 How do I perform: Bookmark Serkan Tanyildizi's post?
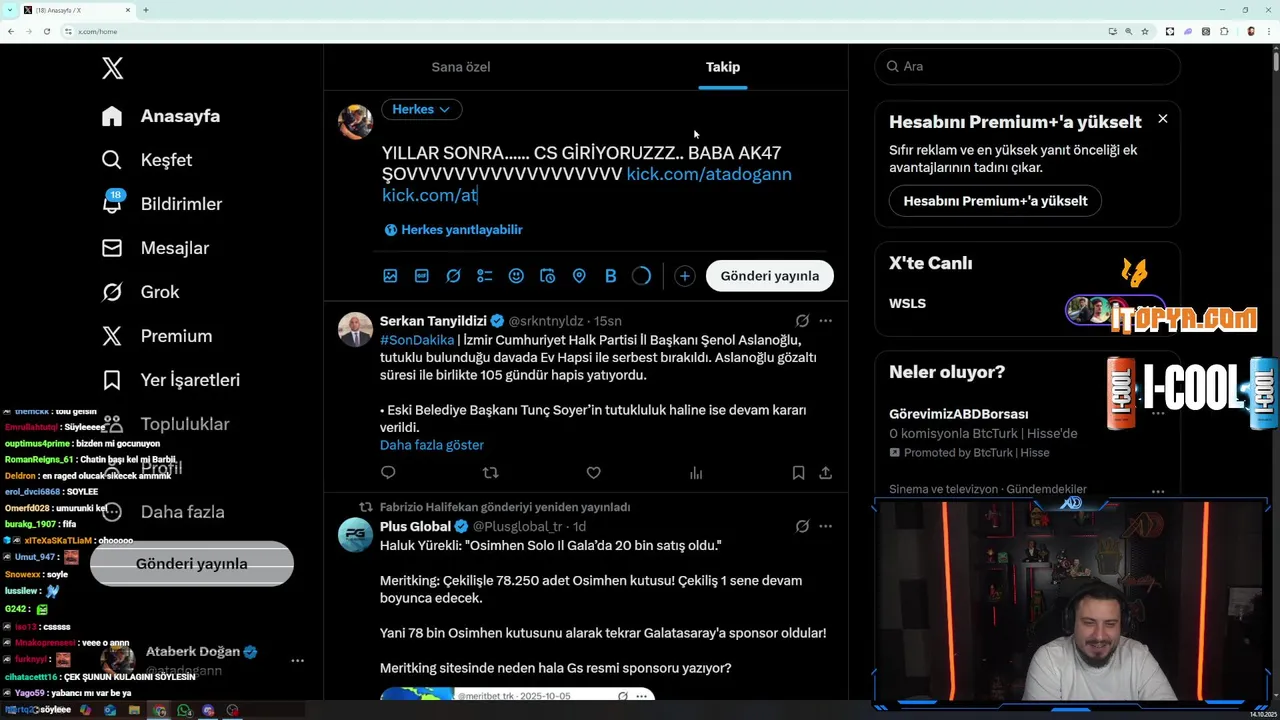click(798, 473)
